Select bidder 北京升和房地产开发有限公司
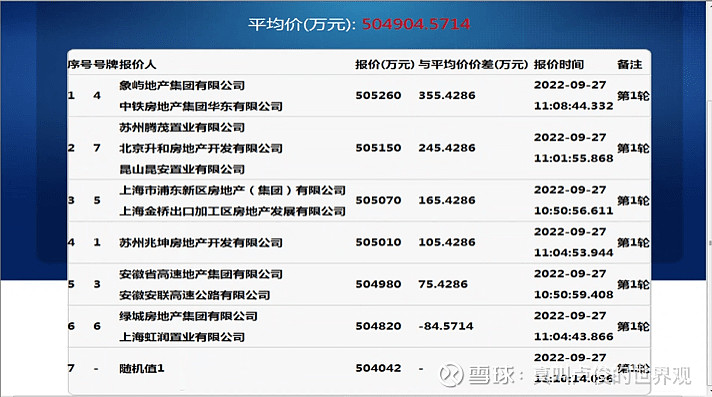 tap(201, 148)
